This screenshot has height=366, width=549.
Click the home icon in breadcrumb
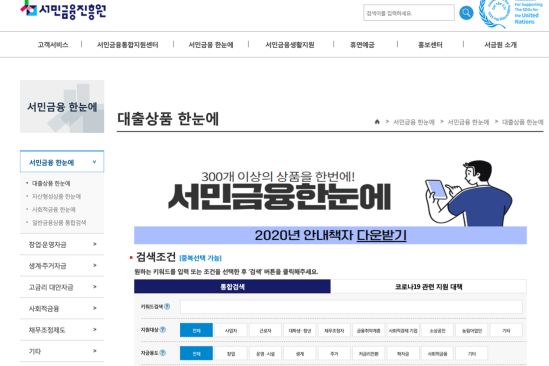pyautogui.click(x=377, y=122)
